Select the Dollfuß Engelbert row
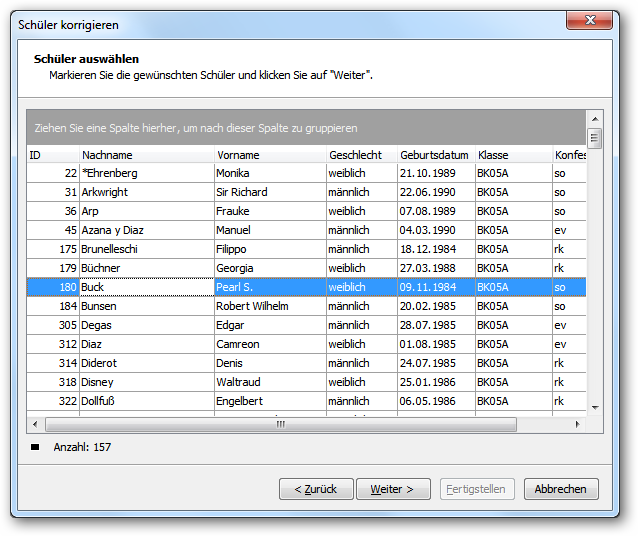This screenshot has width=638, height=536. pyautogui.click(x=306, y=401)
